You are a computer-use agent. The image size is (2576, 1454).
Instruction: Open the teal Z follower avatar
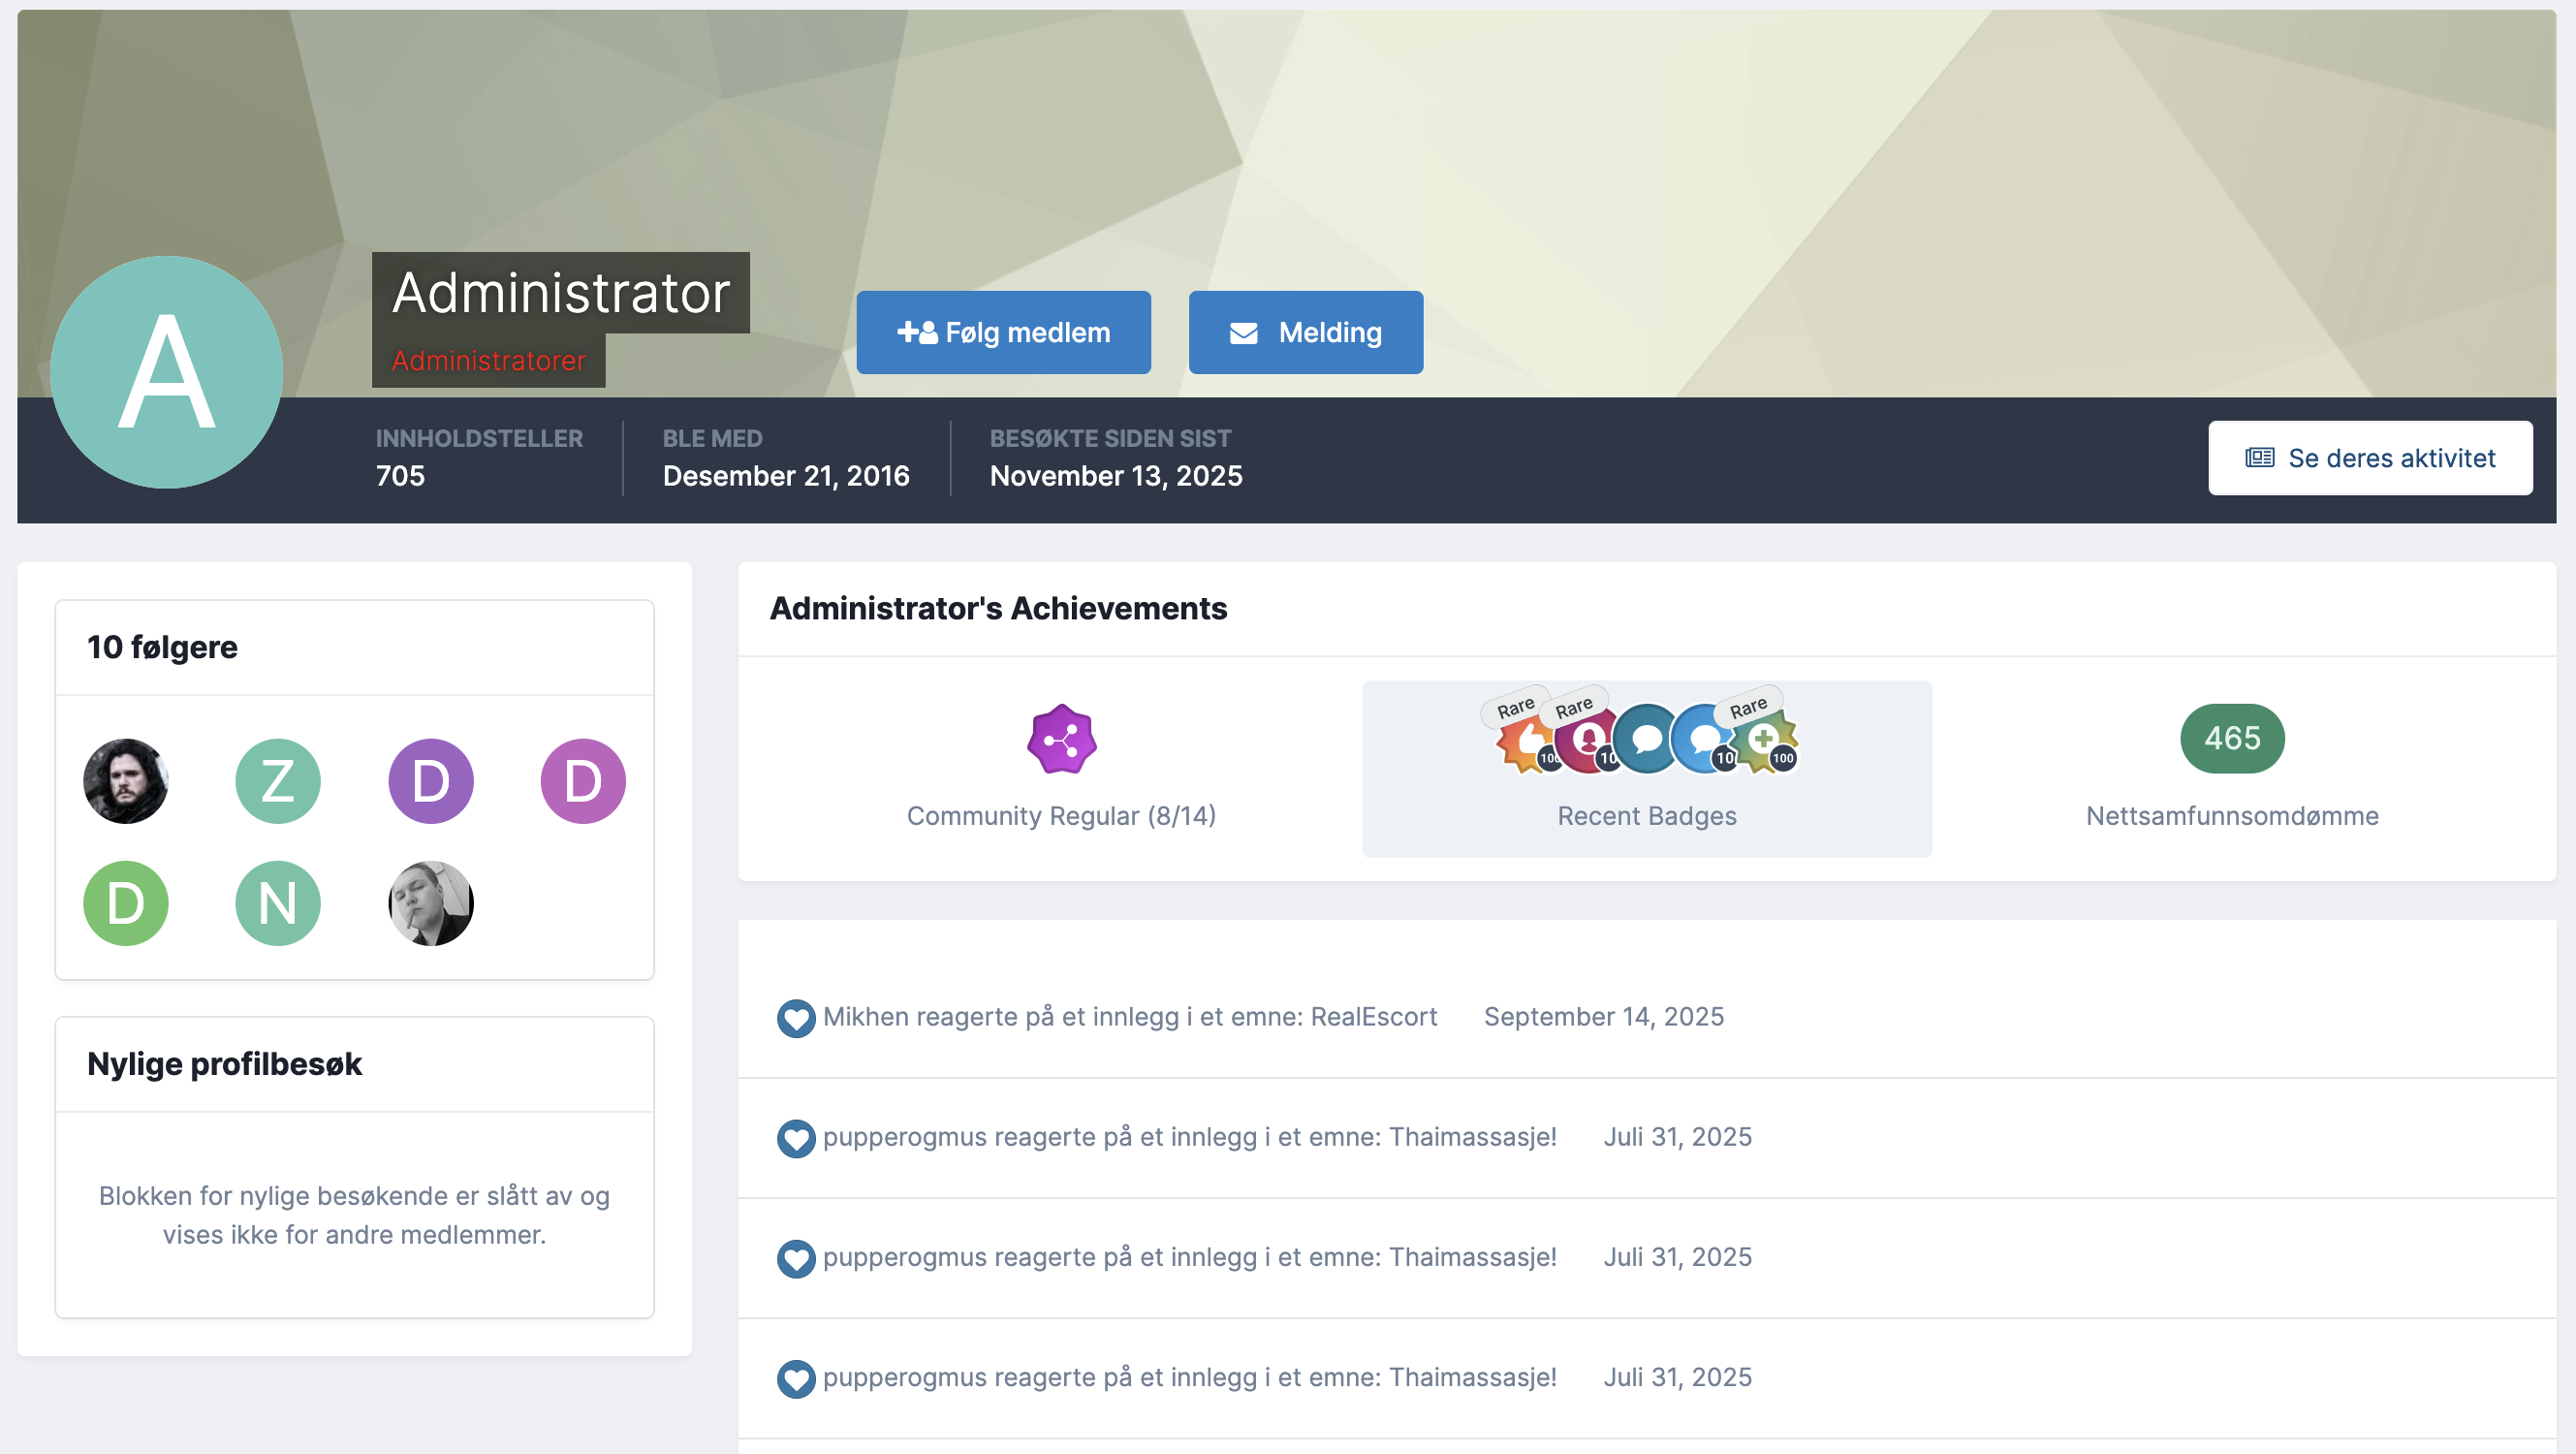click(x=278, y=781)
